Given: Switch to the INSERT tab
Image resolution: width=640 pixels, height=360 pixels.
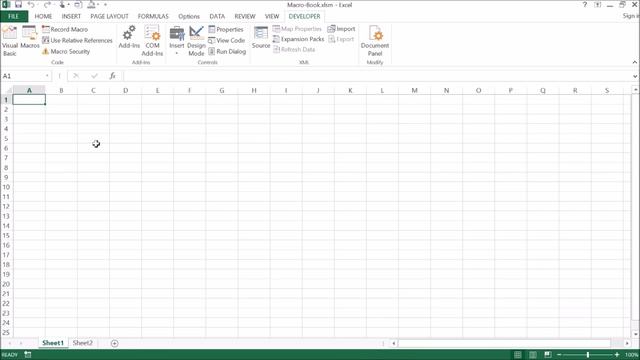Looking at the screenshot, I should point(71,16).
